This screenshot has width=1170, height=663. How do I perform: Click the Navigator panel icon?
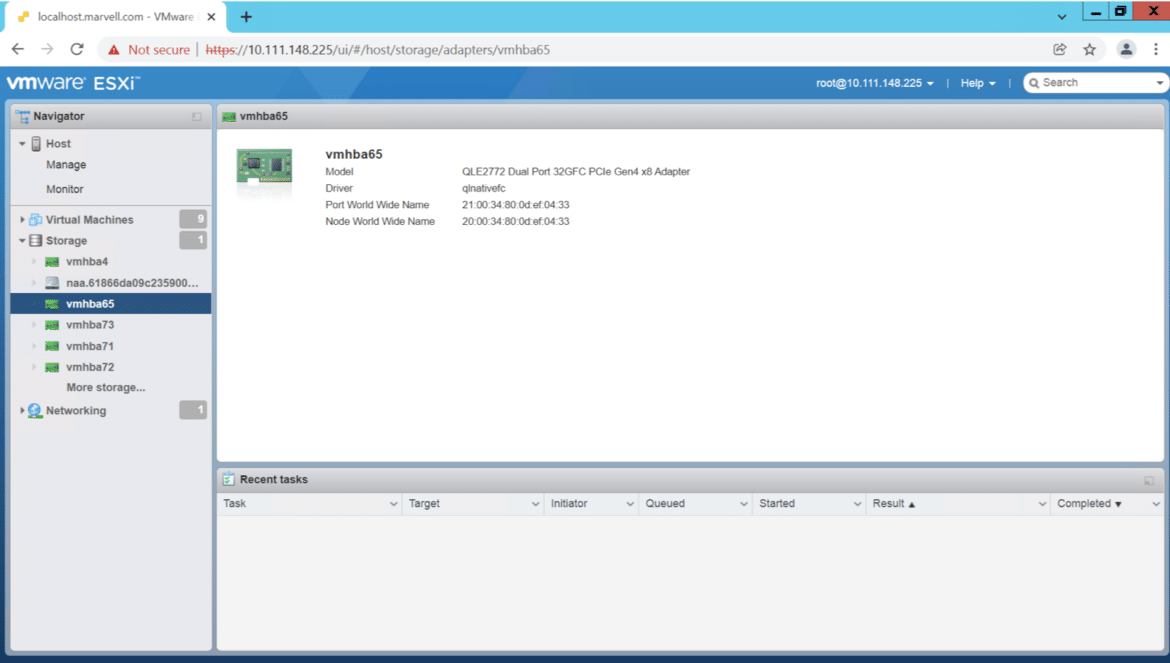pyautogui.click(x=22, y=116)
